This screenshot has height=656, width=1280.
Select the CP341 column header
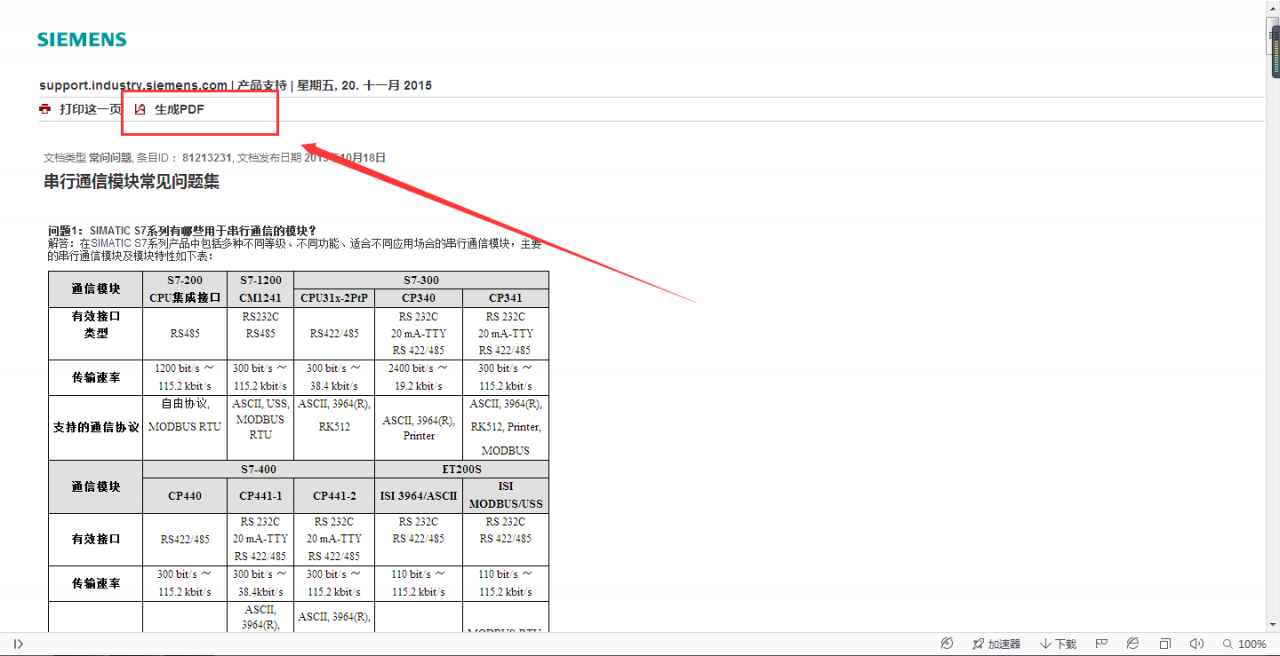pyautogui.click(x=505, y=298)
